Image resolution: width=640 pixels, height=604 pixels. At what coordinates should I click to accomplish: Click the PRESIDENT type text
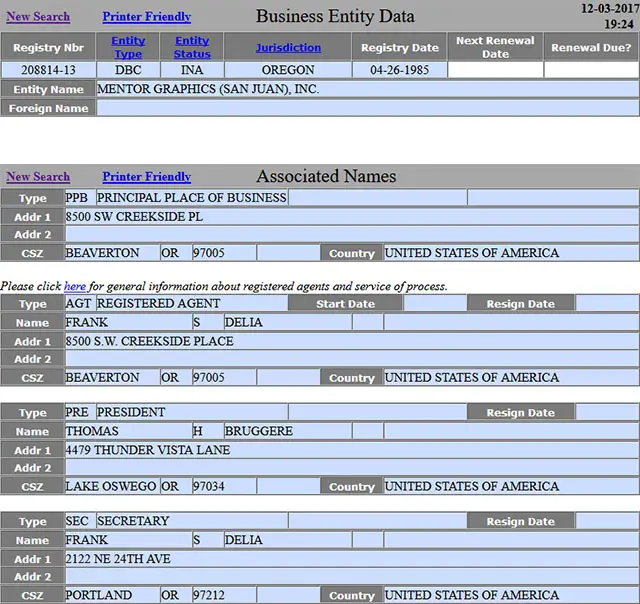coord(131,412)
